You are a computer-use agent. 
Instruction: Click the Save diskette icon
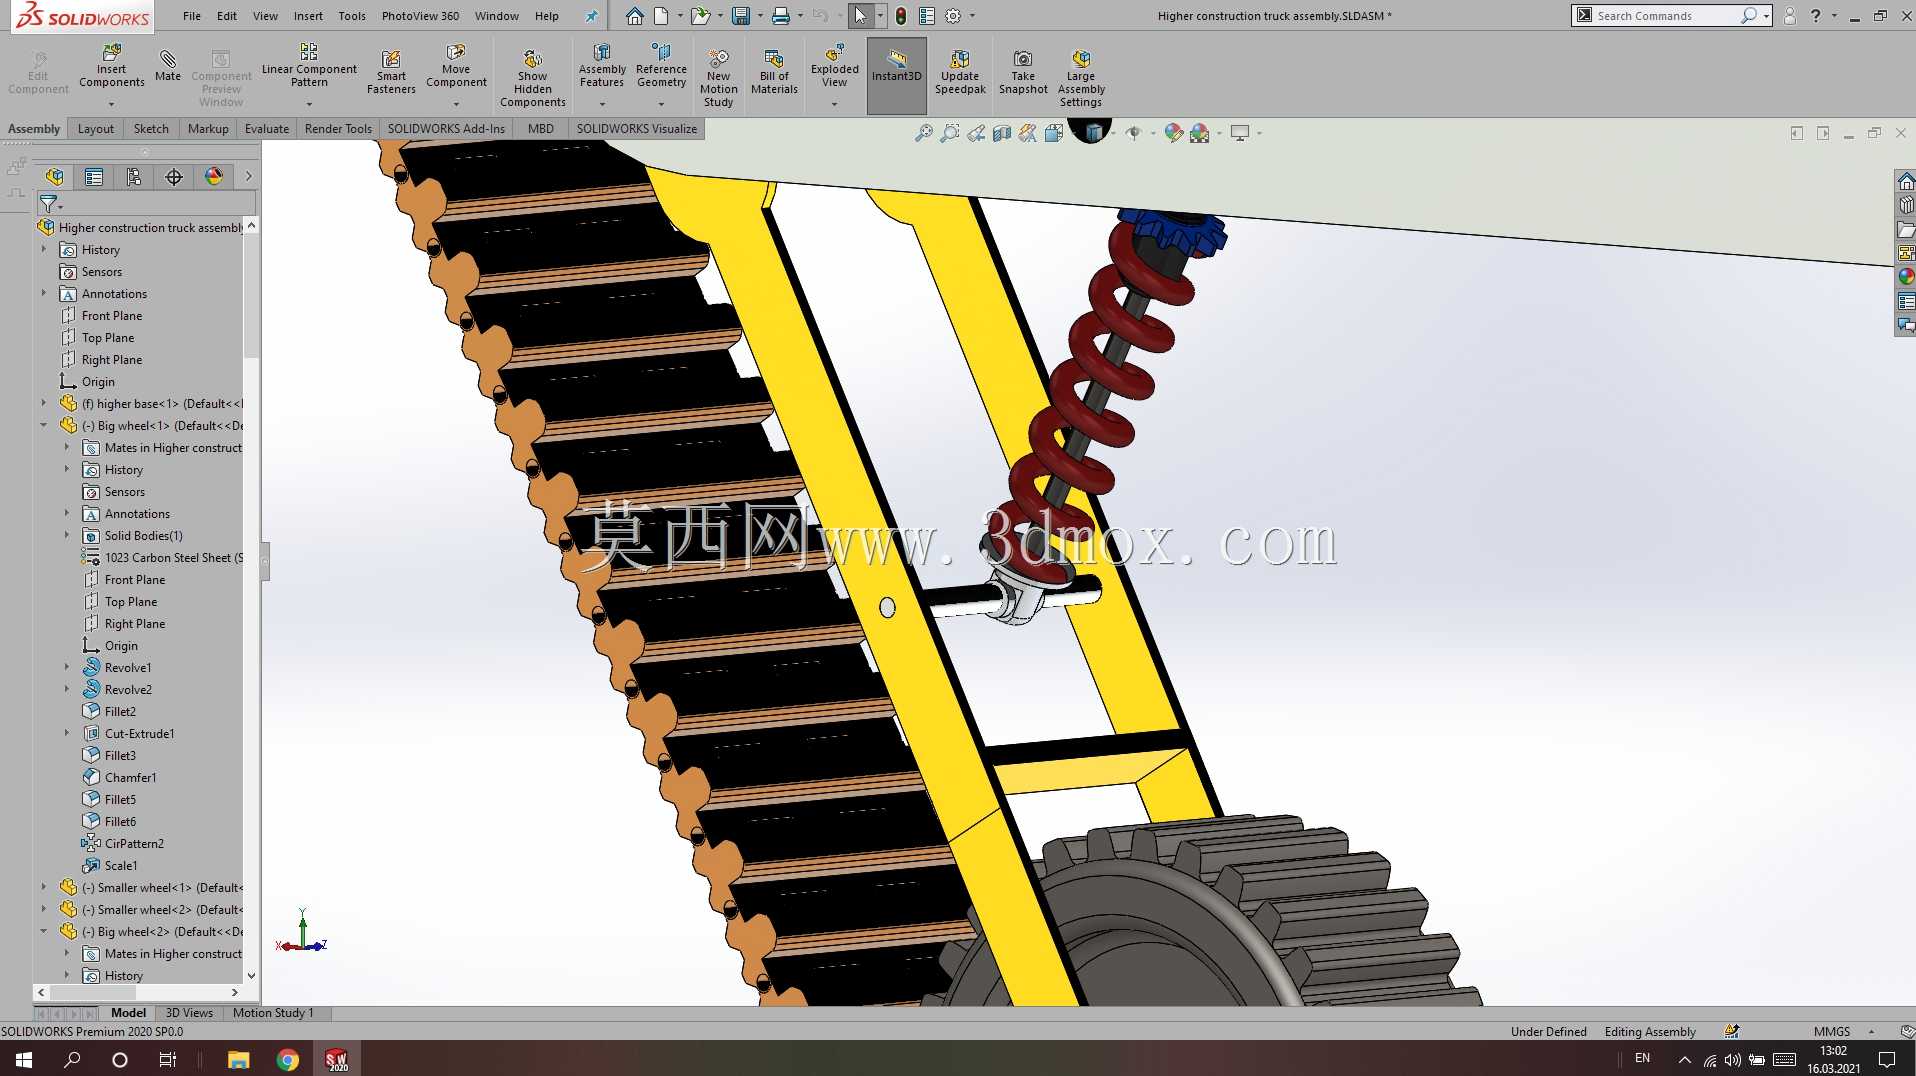pyautogui.click(x=741, y=16)
